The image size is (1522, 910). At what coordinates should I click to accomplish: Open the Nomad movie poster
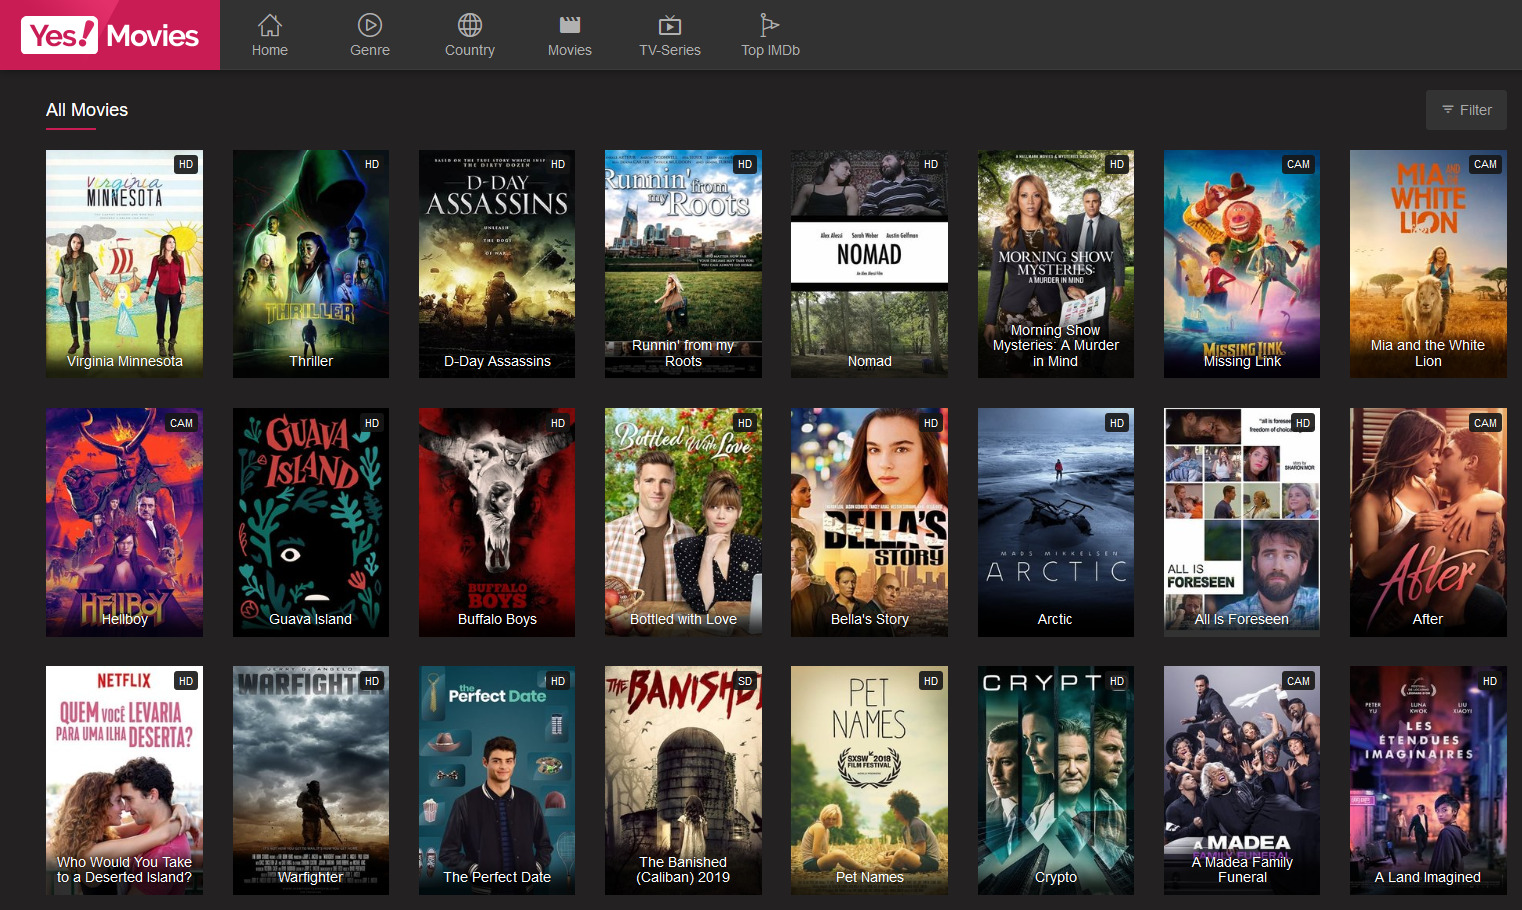tap(869, 264)
